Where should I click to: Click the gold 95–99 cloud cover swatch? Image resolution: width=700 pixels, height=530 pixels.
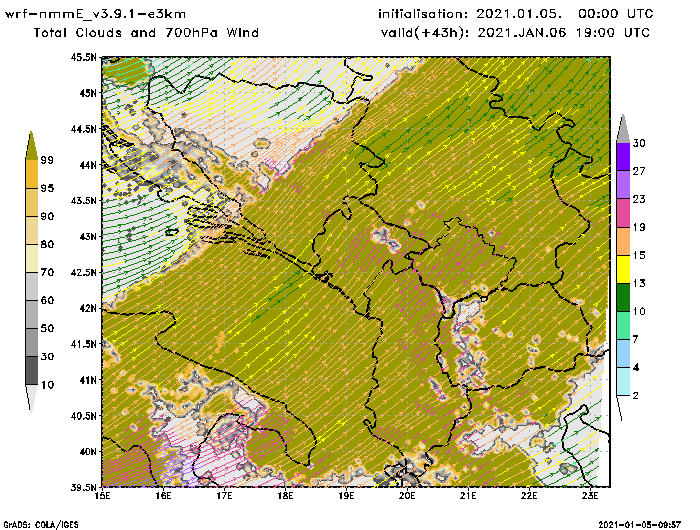tap(31, 174)
